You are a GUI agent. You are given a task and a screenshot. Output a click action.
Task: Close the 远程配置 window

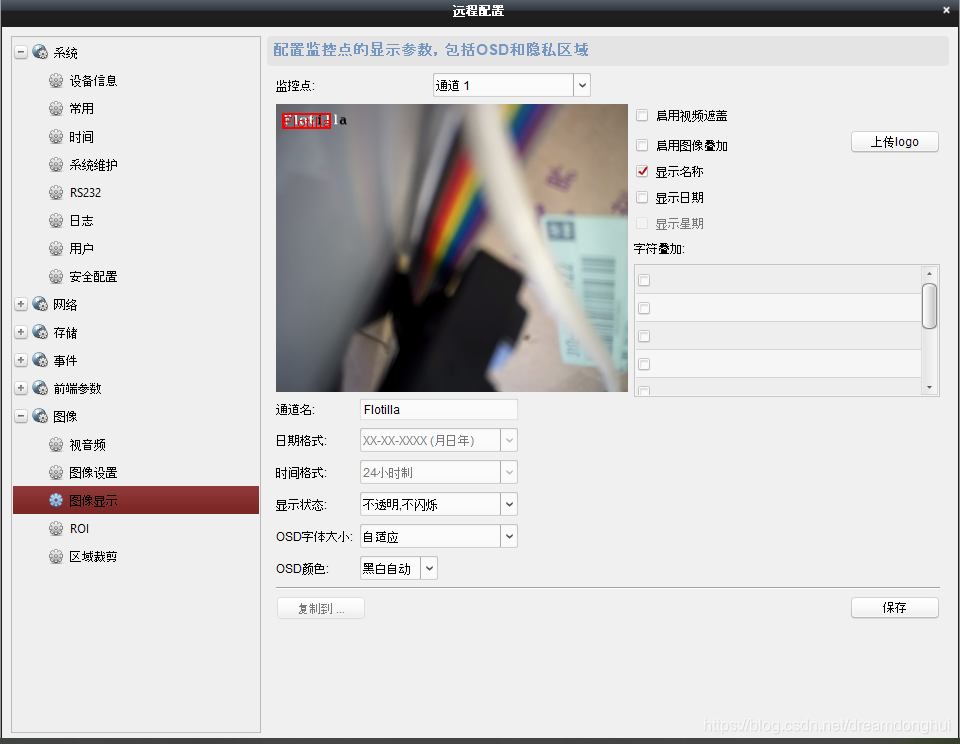pos(946,10)
